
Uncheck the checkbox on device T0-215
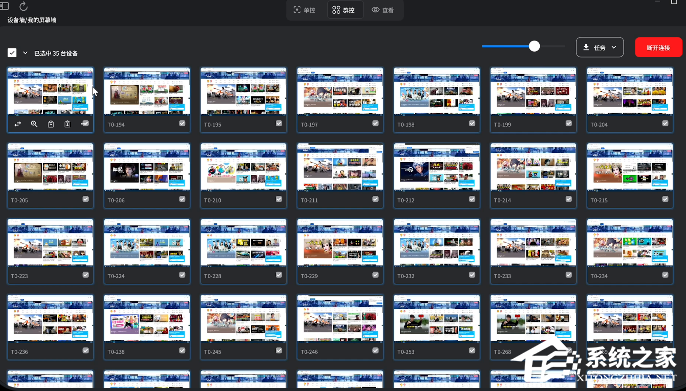(x=665, y=199)
